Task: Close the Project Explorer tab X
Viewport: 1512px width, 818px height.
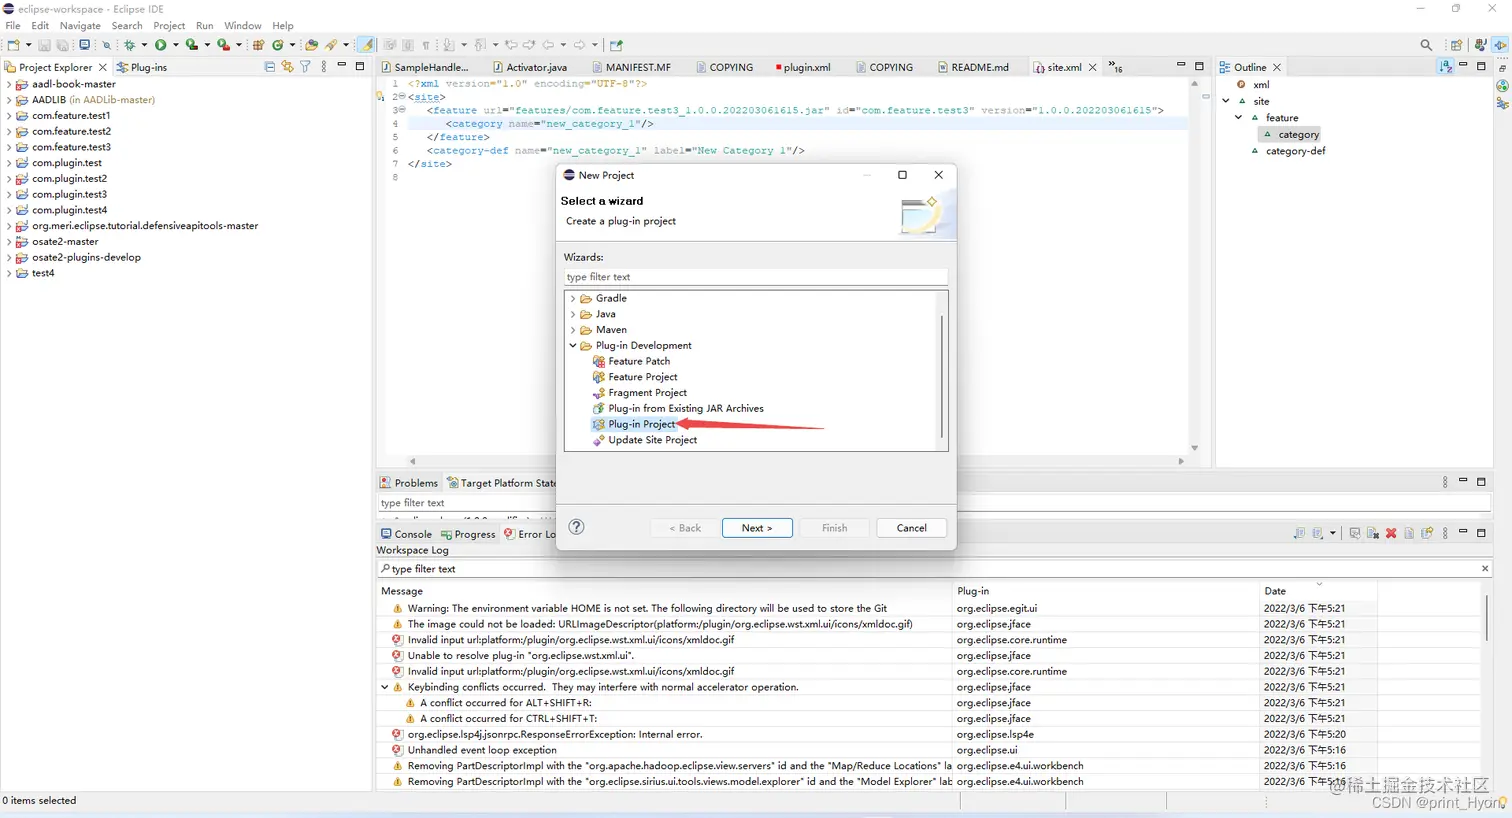Action: [x=102, y=67]
